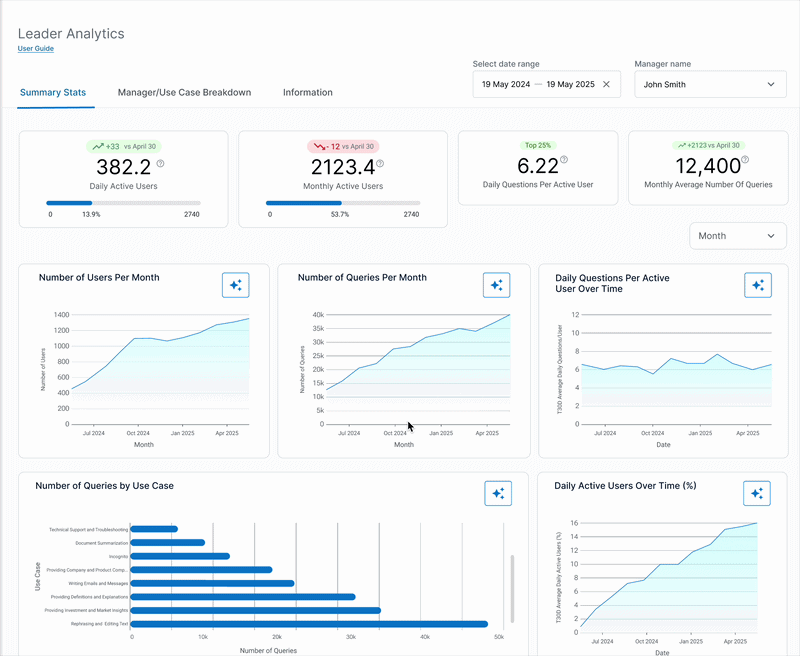This screenshot has width=800, height=656.
Task: Switch to Manager/Use Case Breakdown tab
Action: tap(184, 92)
